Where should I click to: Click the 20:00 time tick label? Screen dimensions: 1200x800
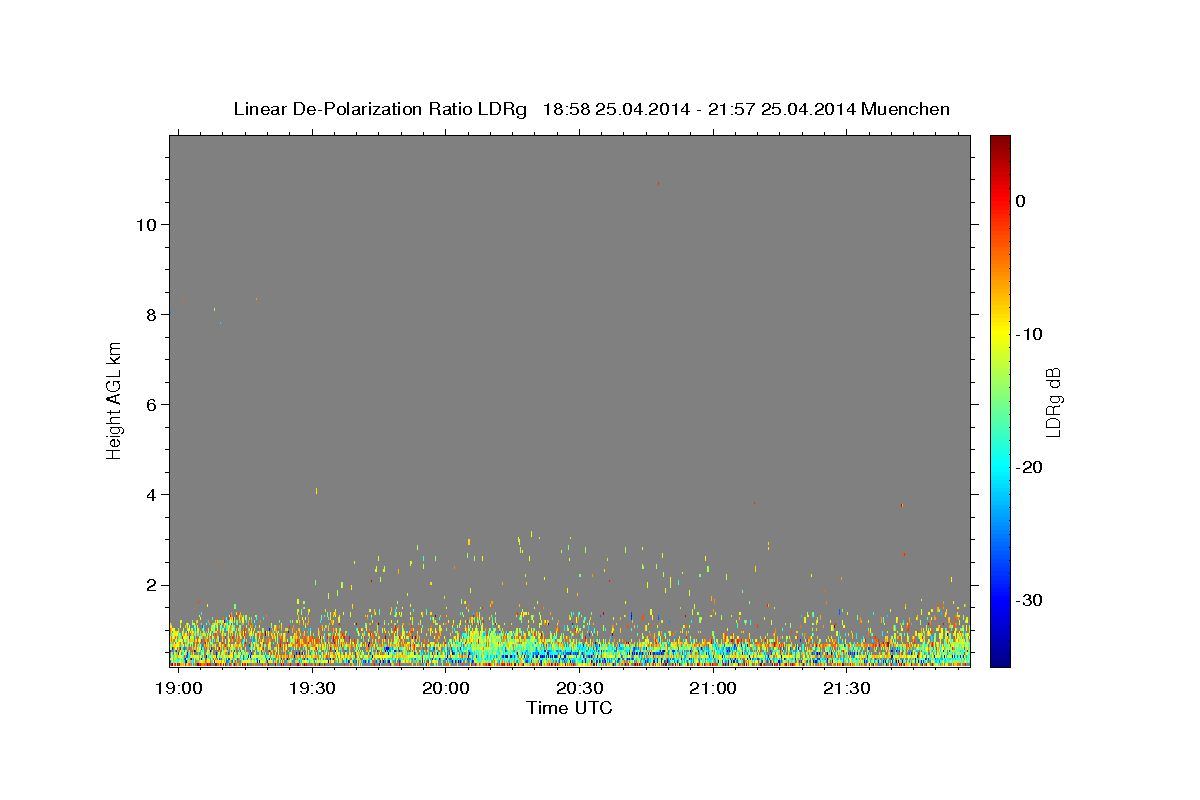[445, 689]
